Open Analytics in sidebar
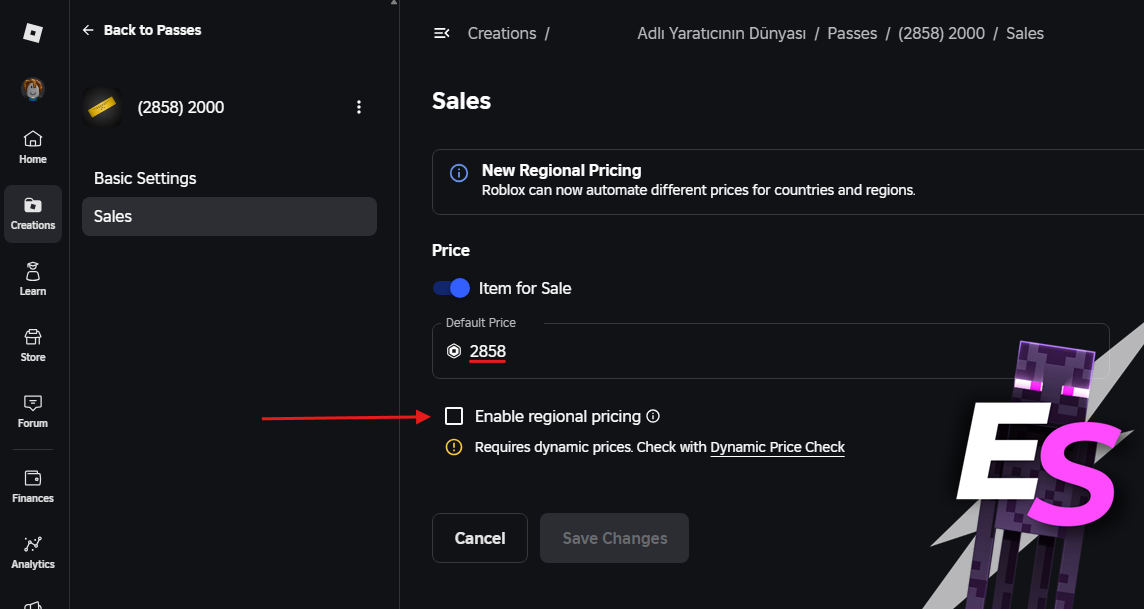Screen dimensions: 1144x609 click(x=33, y=553)
